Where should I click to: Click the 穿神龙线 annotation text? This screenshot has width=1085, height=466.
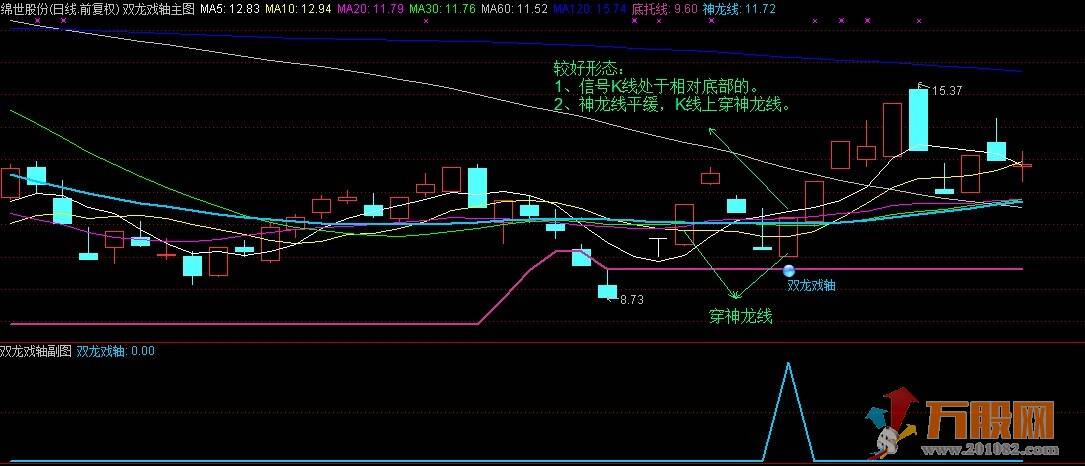740,317
